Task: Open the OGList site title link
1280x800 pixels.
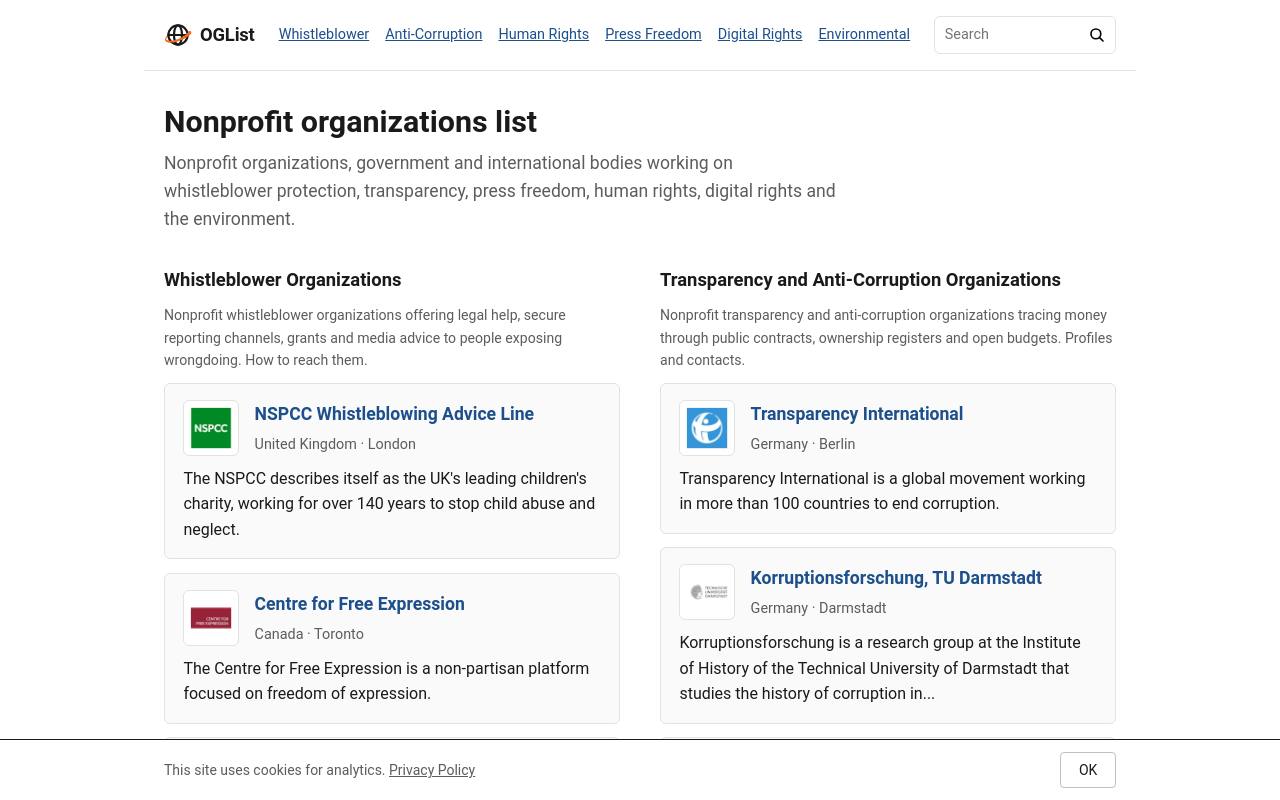Action: 227,35
